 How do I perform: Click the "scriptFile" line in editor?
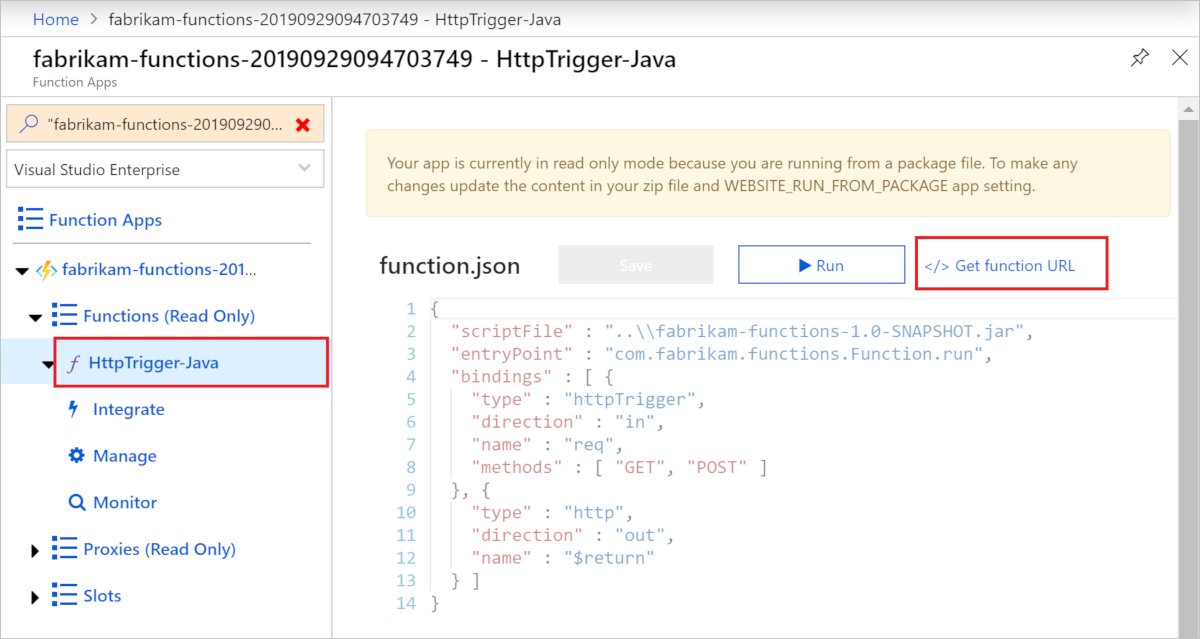pyautogui.click(x=740, y=331)
